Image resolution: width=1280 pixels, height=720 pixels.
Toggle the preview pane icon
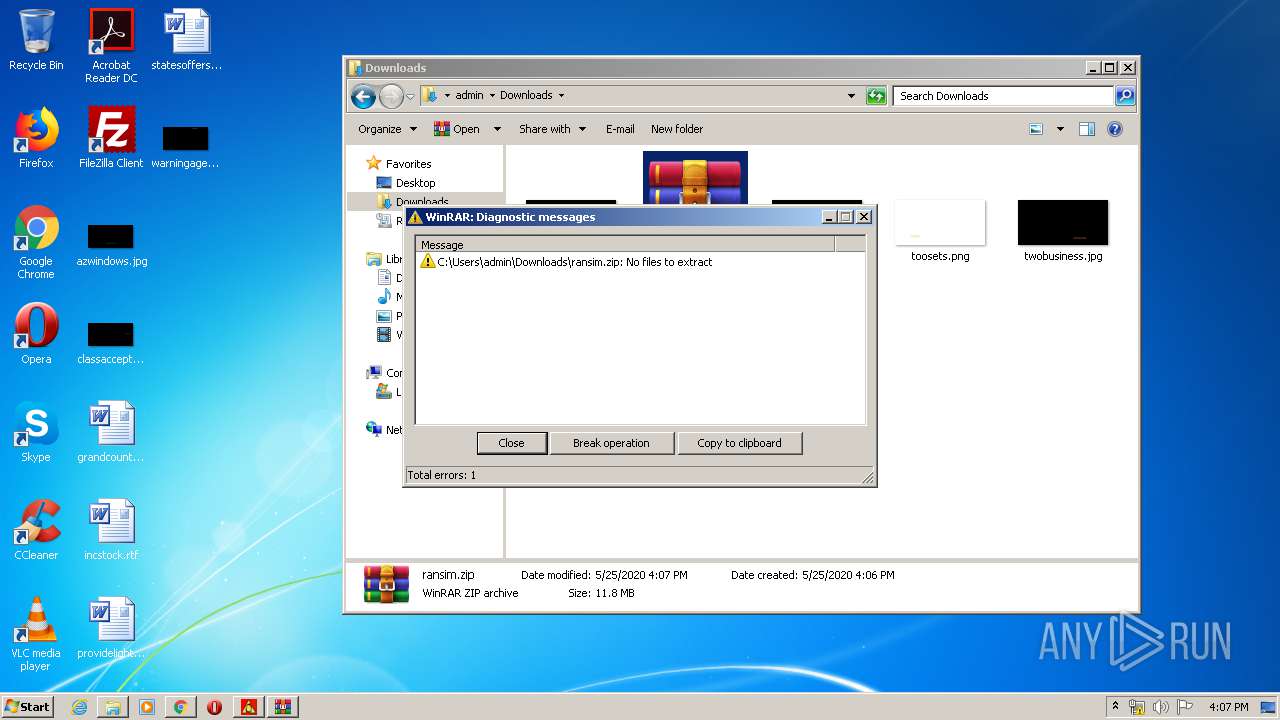(1087, 129)
